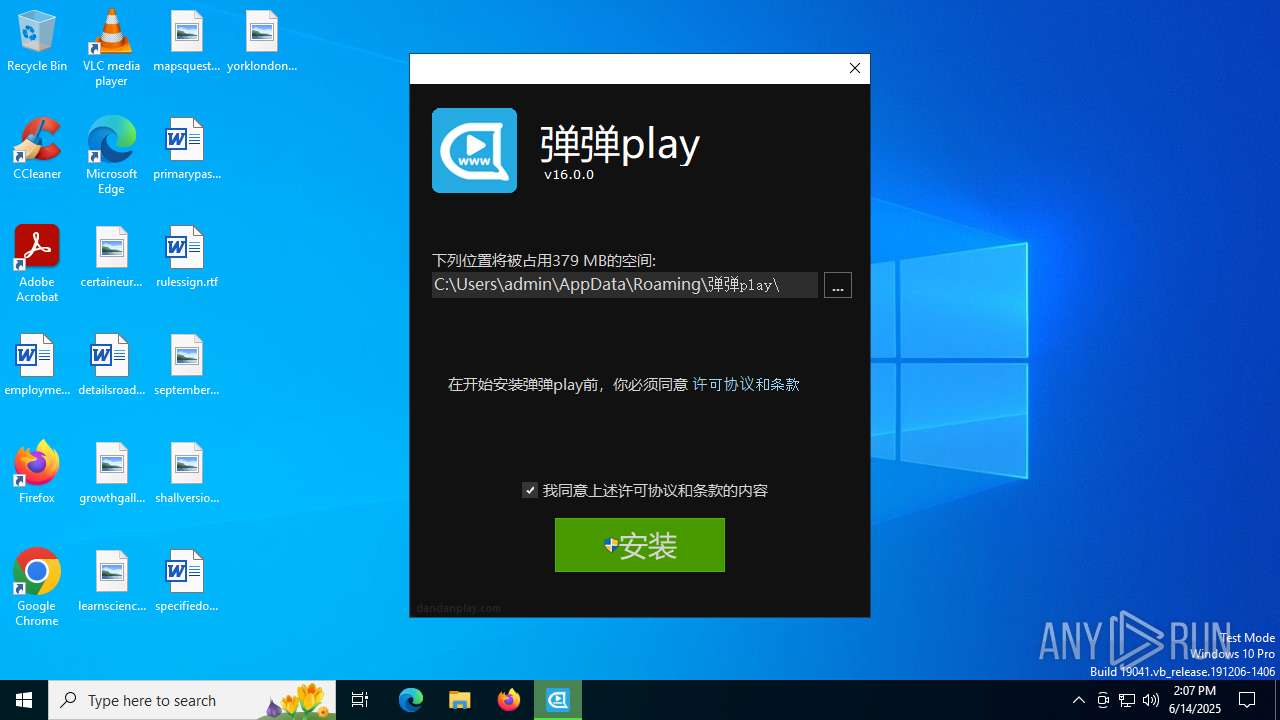The image size is (1280, 720).
Task: Click the browse "..." button for install path
Action: pyautogui.click(x=838, y=285)
